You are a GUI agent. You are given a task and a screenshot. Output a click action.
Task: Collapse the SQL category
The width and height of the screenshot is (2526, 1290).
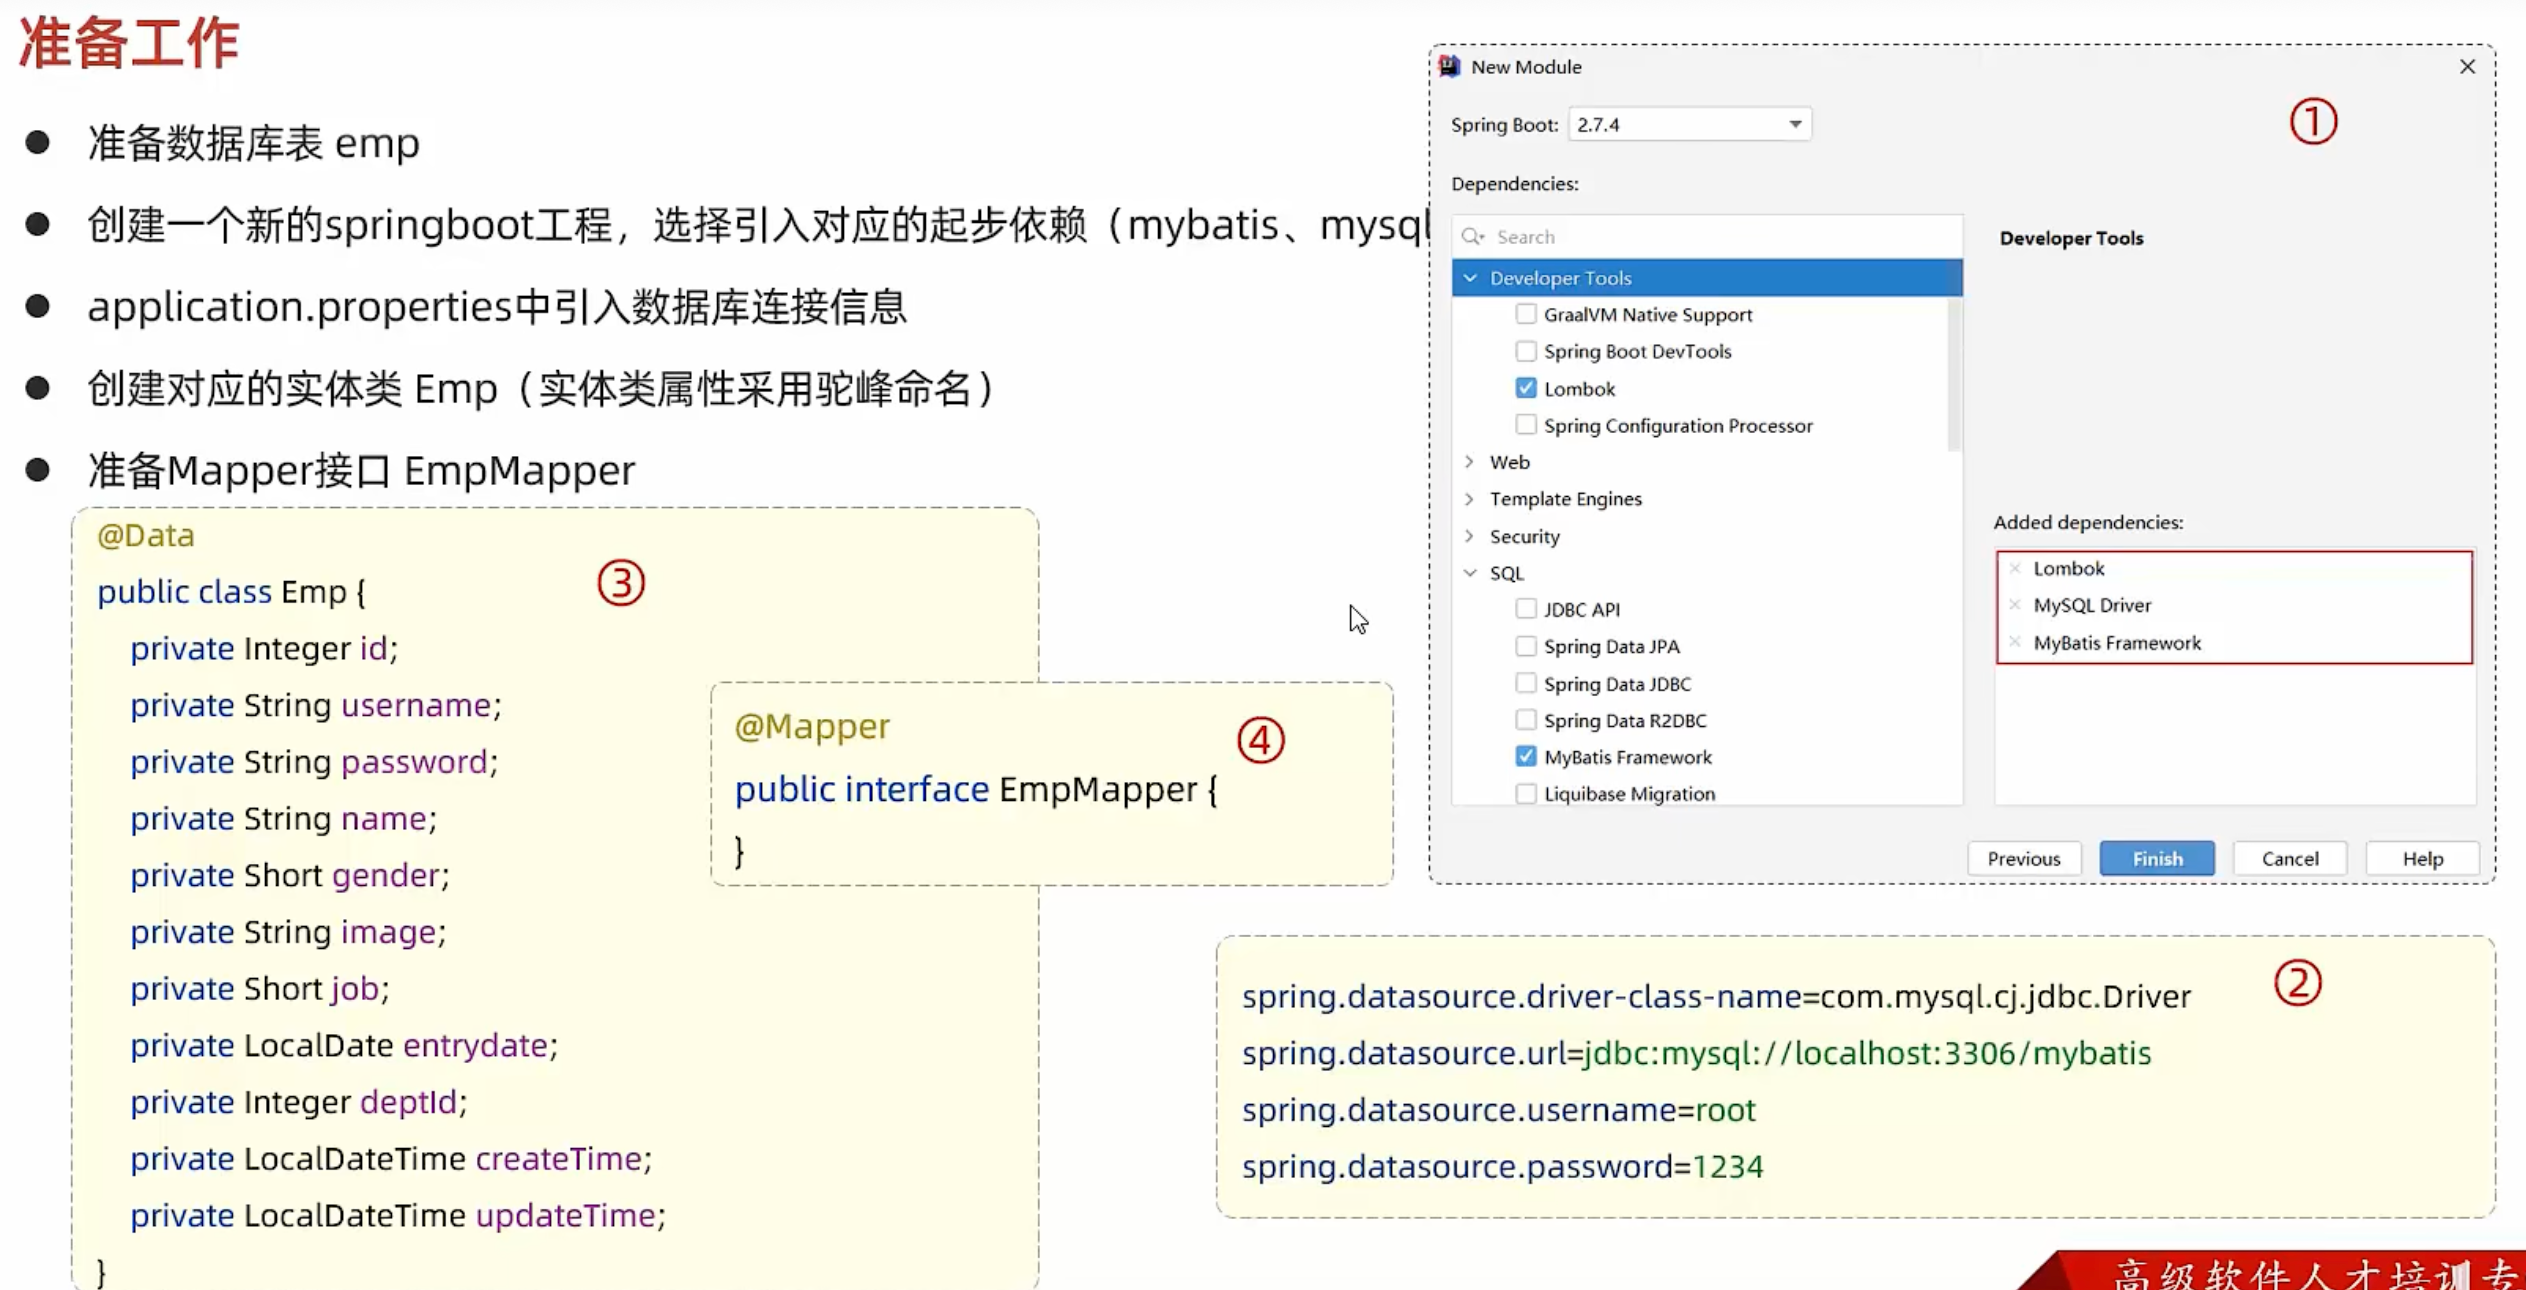point(1470,573)
